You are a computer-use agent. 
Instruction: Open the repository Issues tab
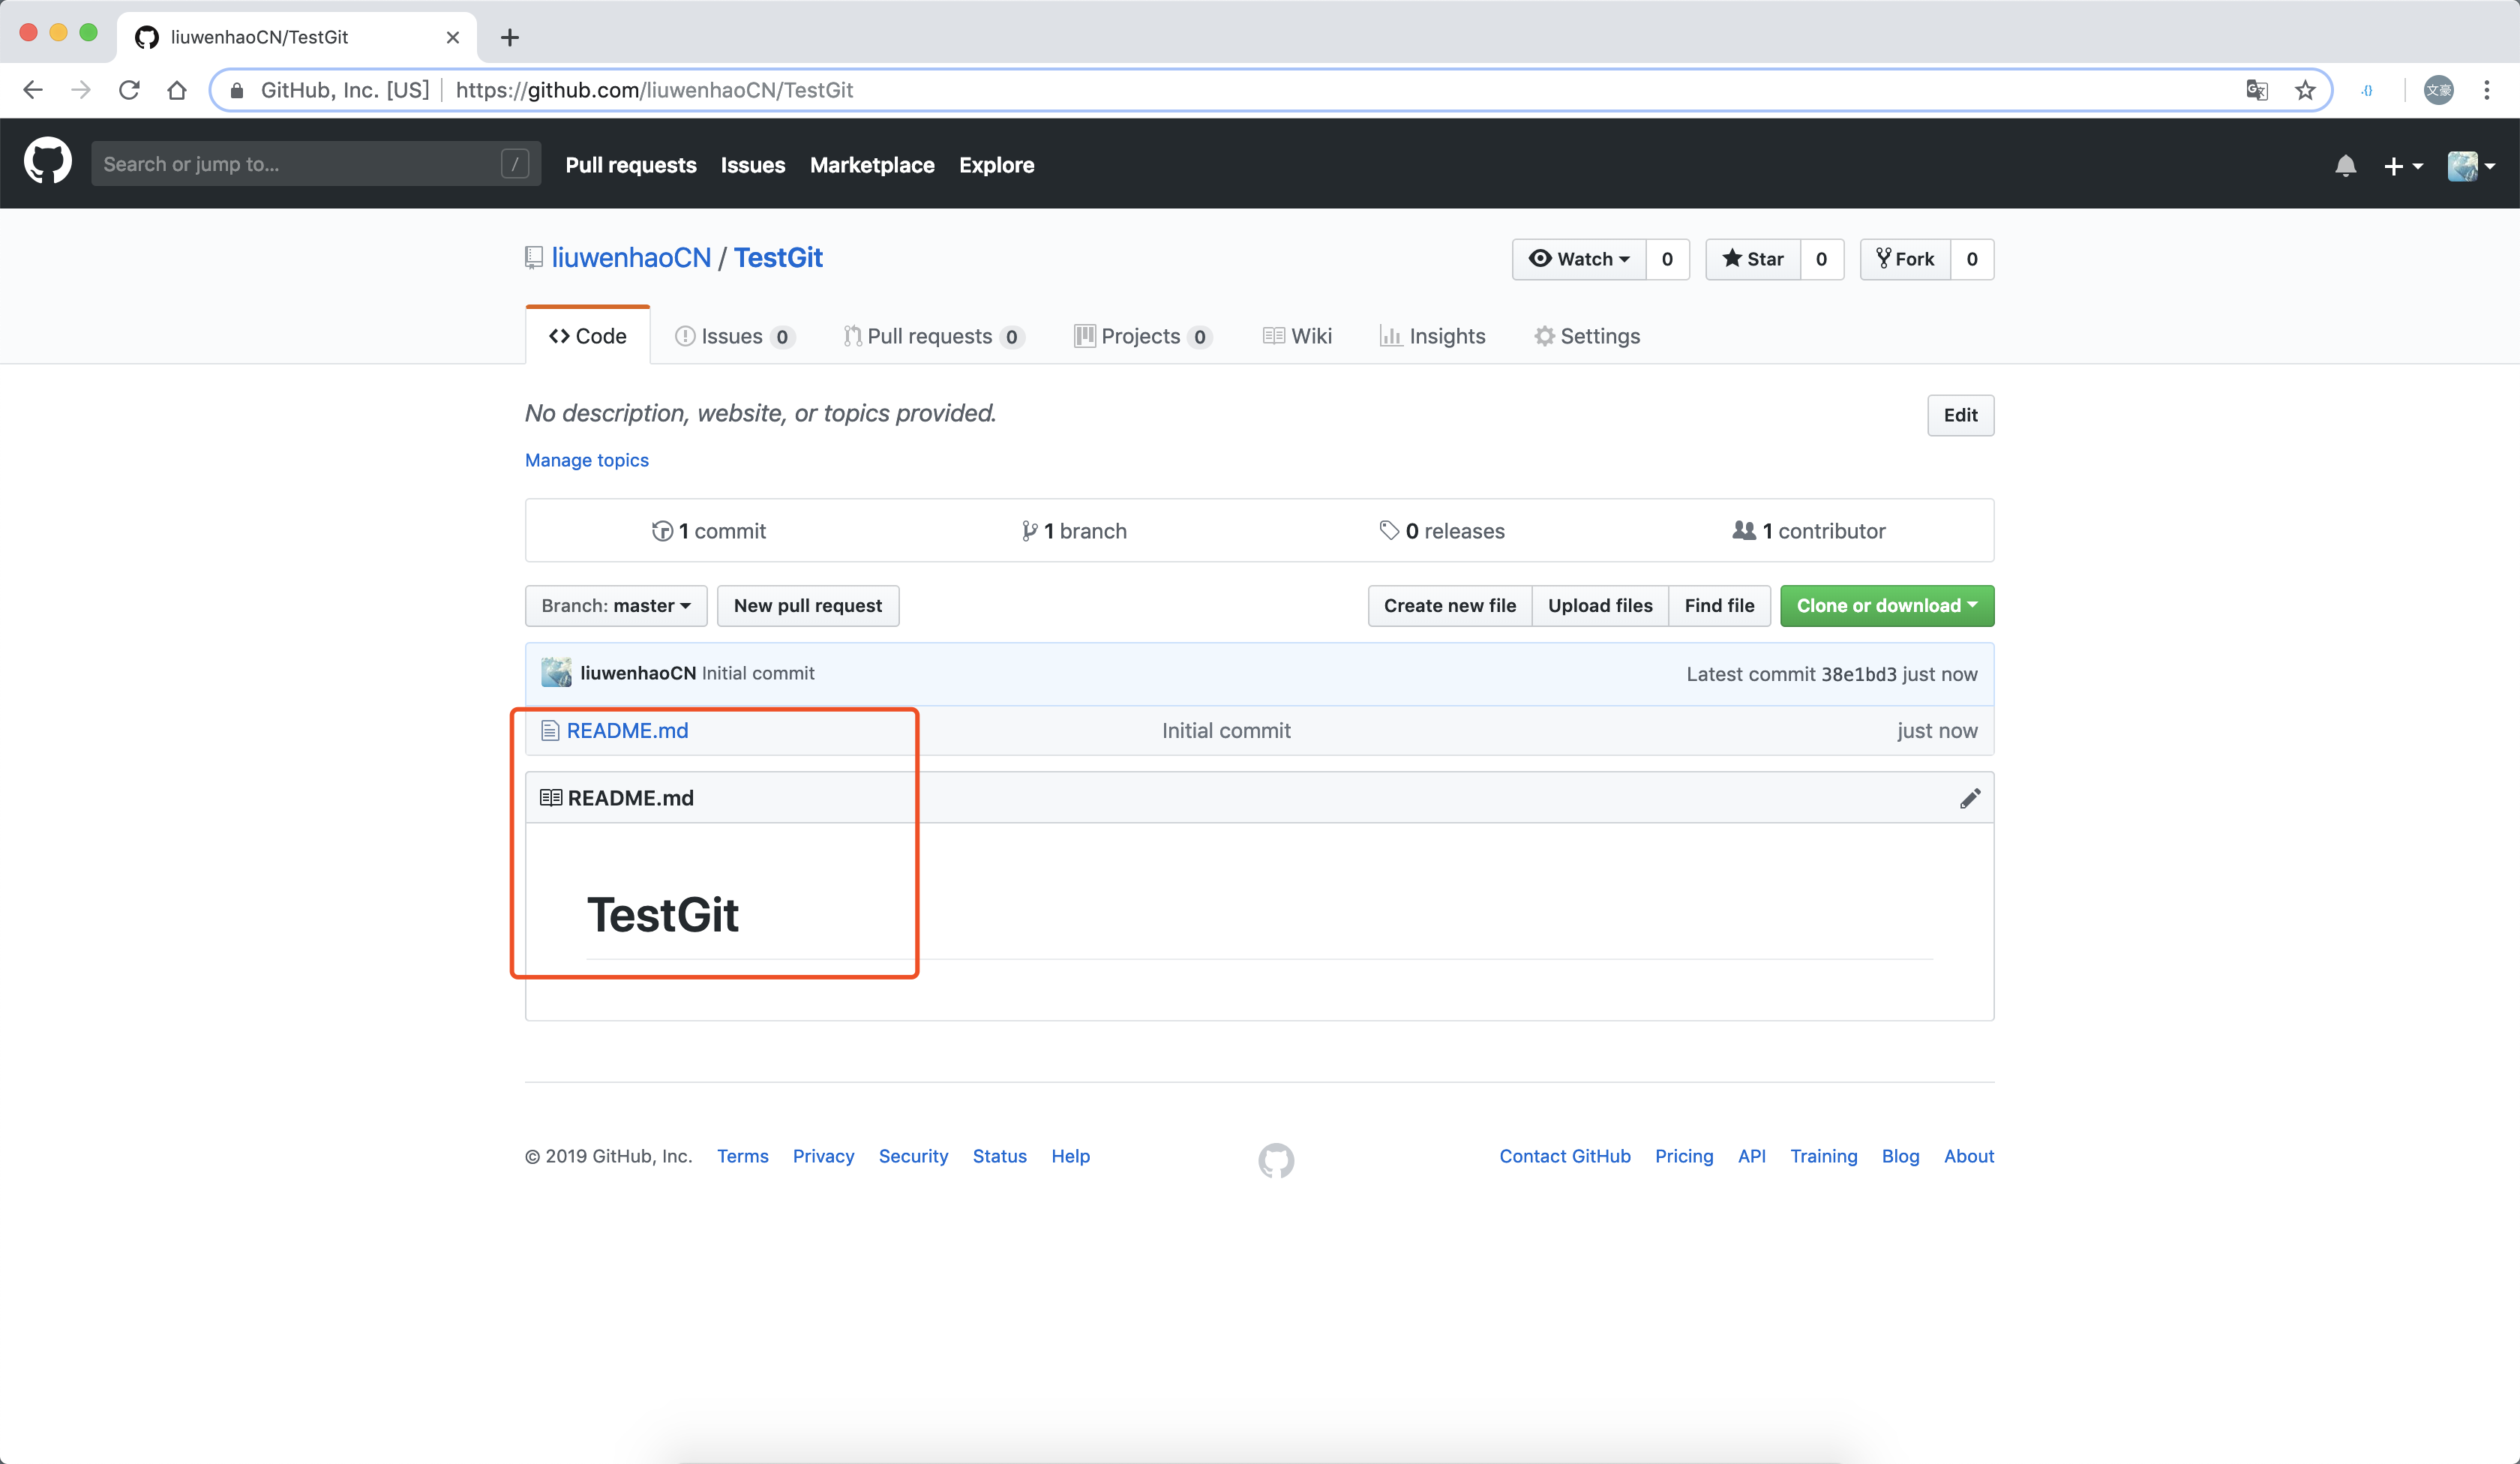click(x=735, y=336)
